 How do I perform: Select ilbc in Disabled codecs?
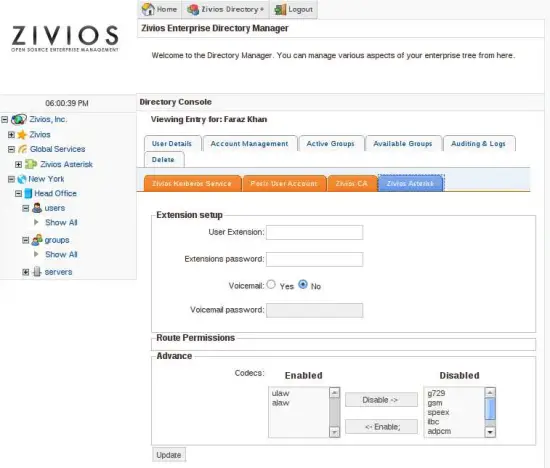tap(434, 422)
